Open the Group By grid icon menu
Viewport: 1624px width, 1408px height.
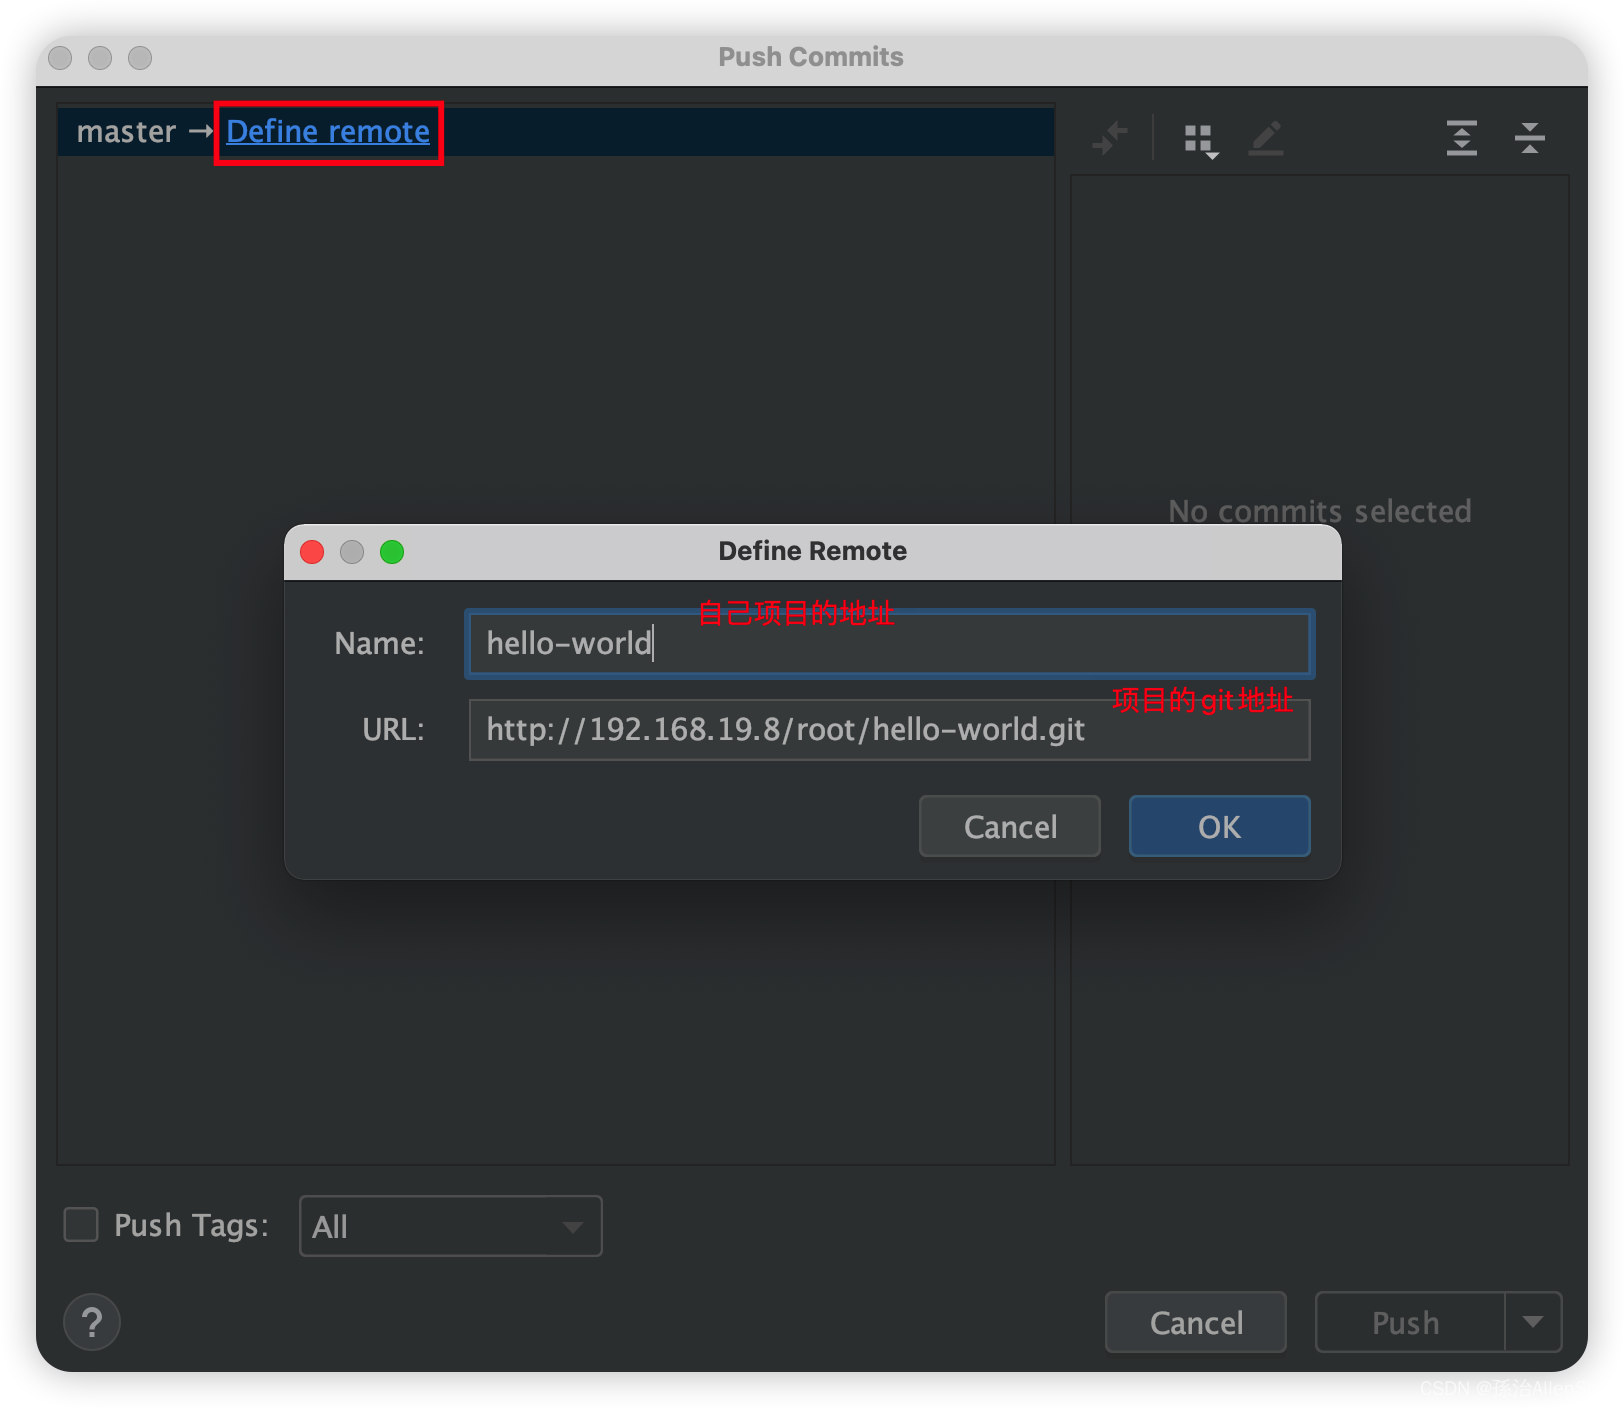1200,140
